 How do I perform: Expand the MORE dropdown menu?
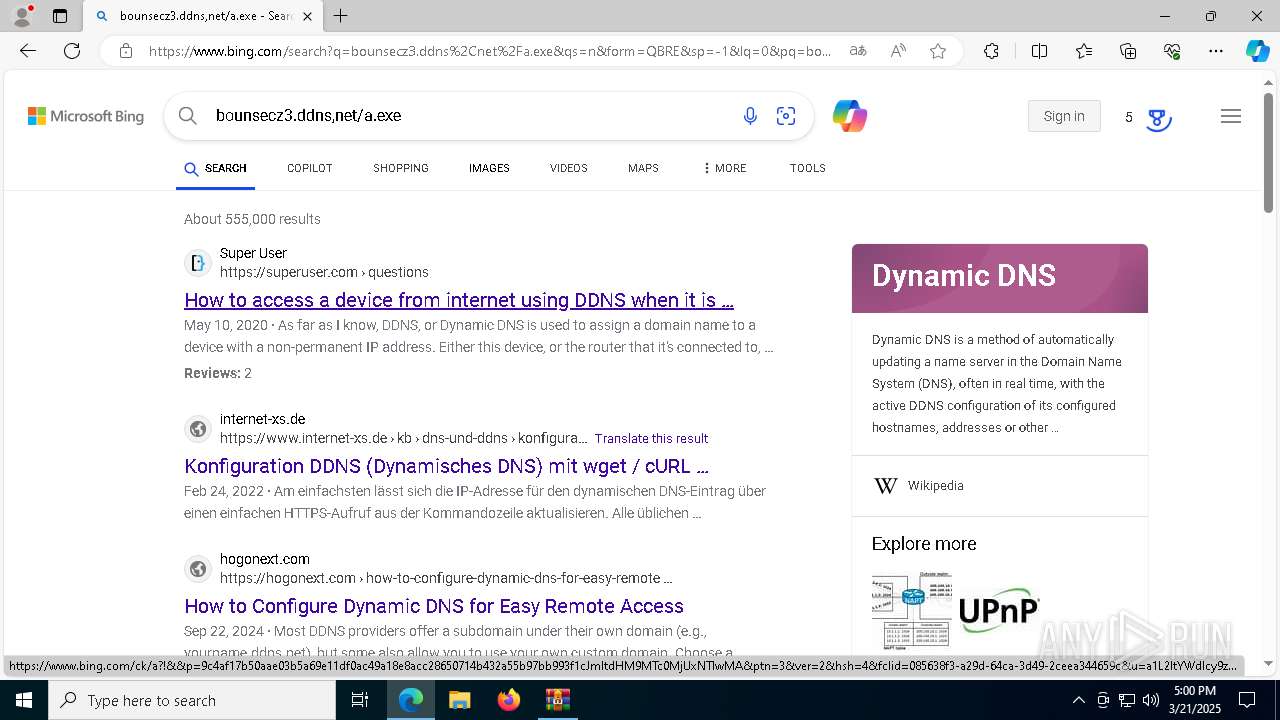pyautogui.click(x=725, y=168)
